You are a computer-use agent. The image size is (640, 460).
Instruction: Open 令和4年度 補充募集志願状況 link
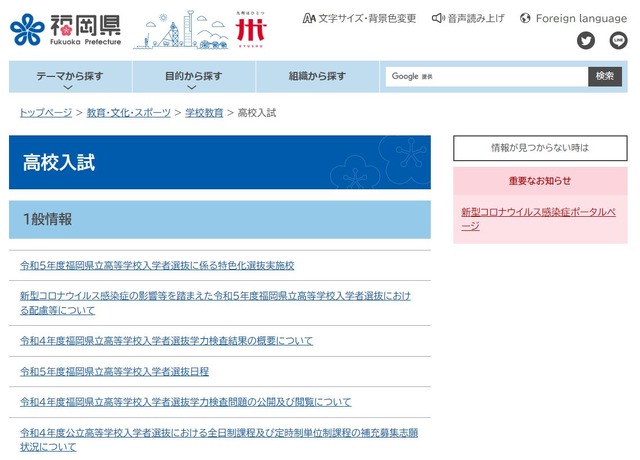(219, 440)
